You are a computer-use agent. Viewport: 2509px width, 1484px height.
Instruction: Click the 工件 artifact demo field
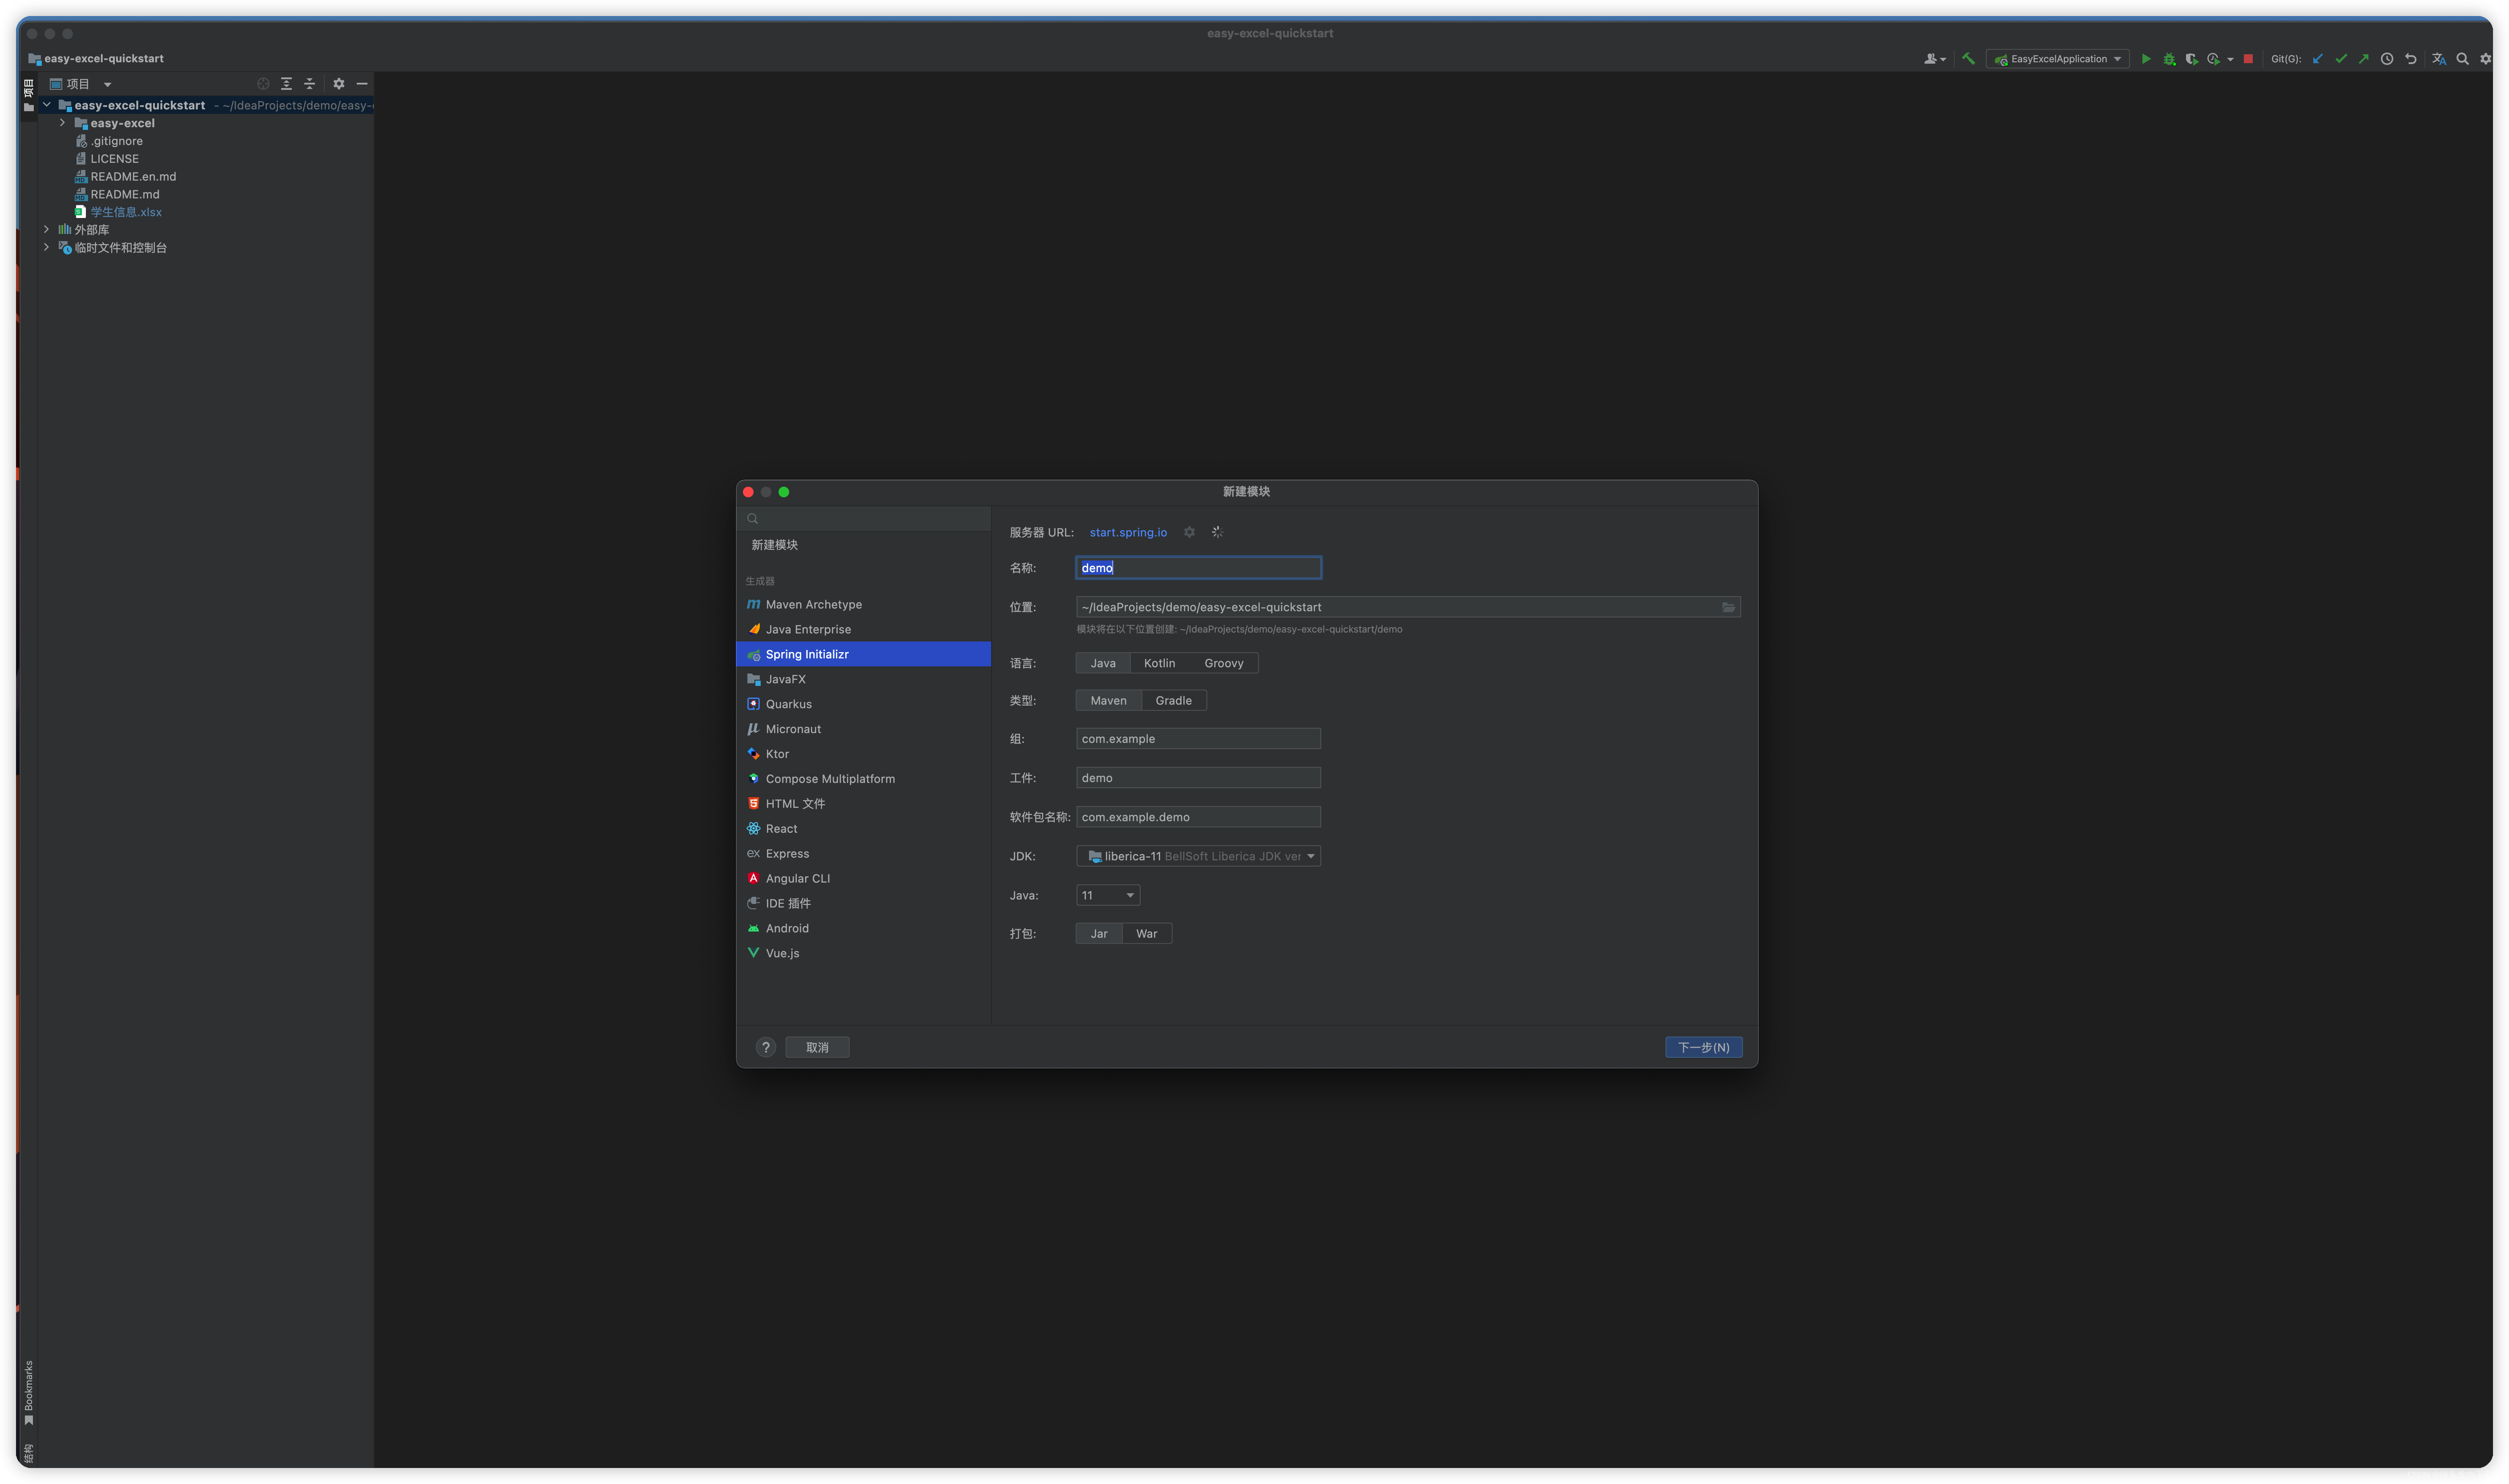pos(1198,778)
